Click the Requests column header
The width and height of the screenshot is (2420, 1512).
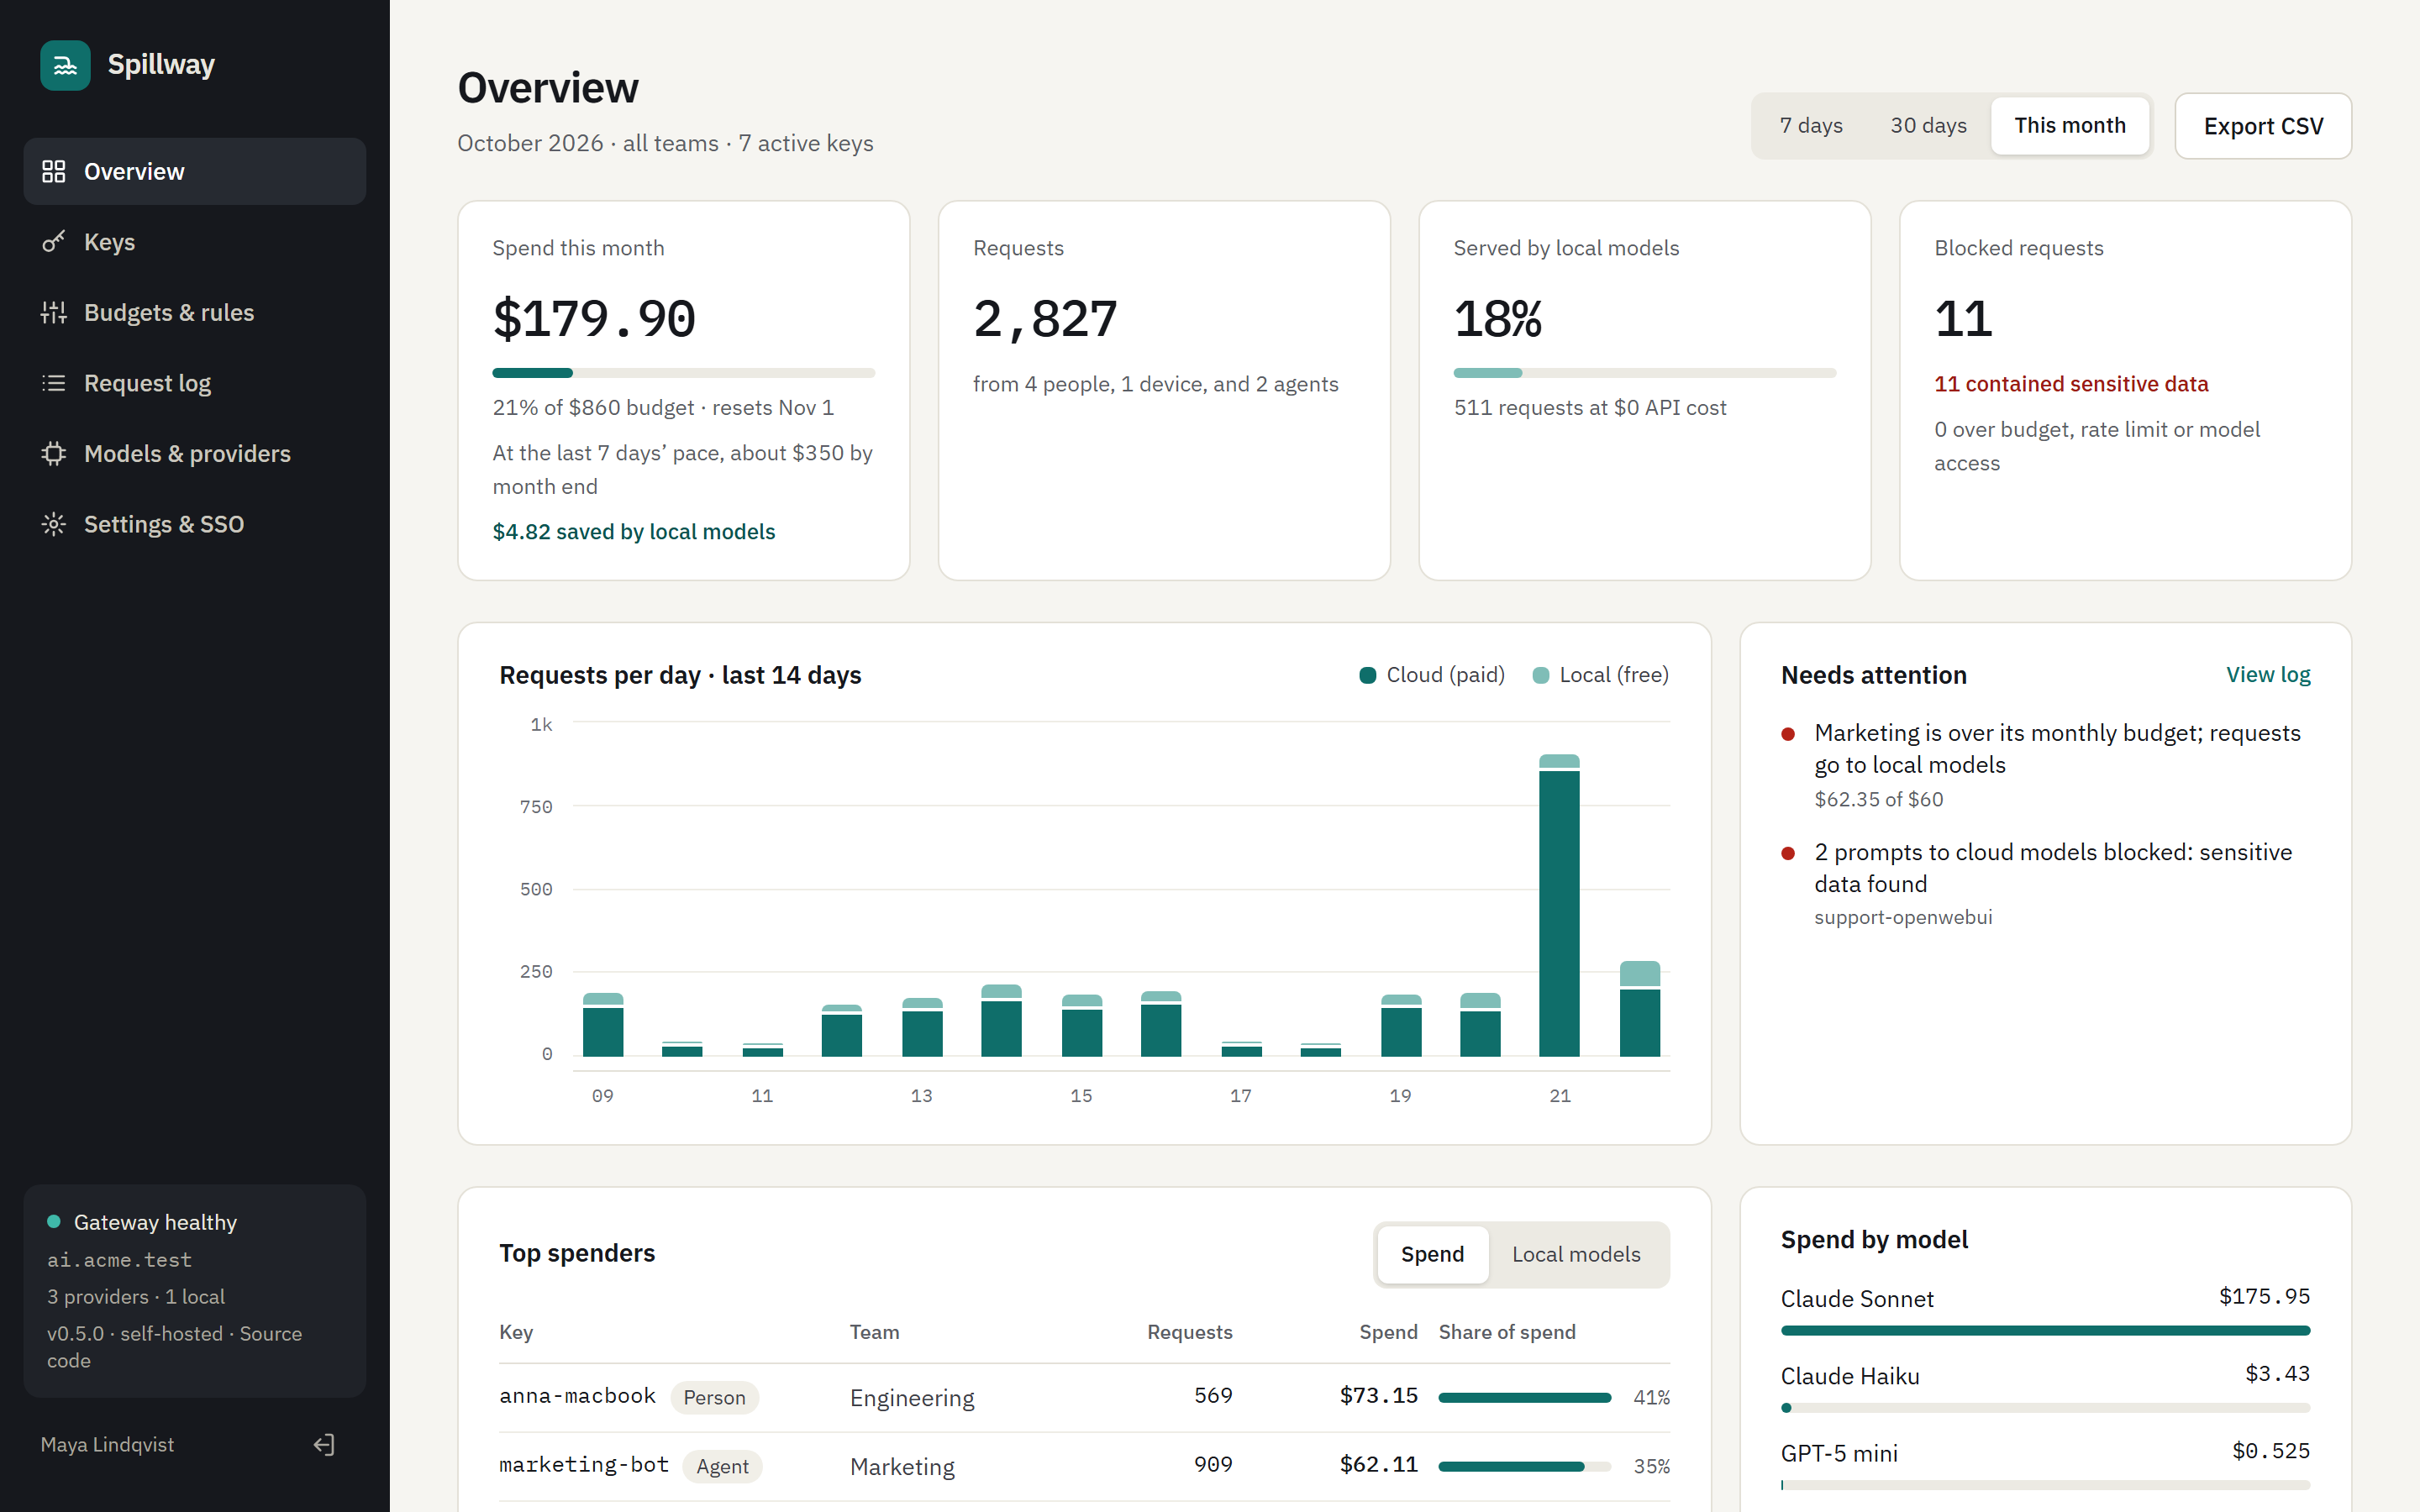[x=1189, y=1332]
